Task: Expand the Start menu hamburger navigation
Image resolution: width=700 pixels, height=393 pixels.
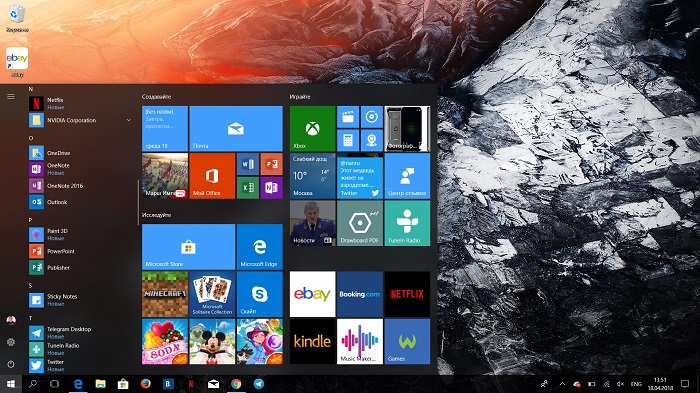Action: 11,96
